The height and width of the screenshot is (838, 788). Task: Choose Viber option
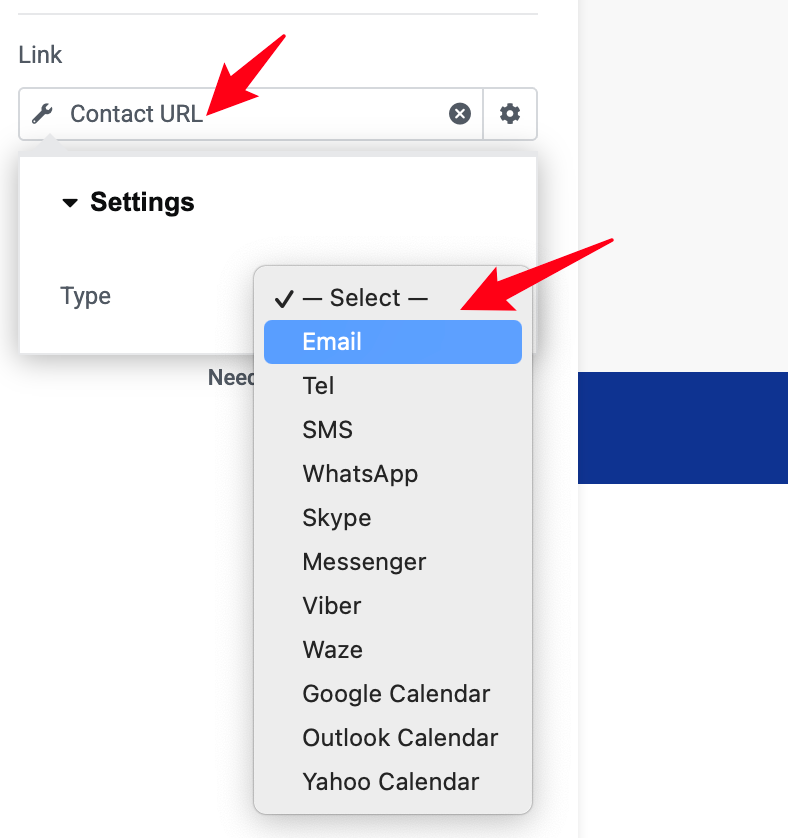tap(393, 606)
